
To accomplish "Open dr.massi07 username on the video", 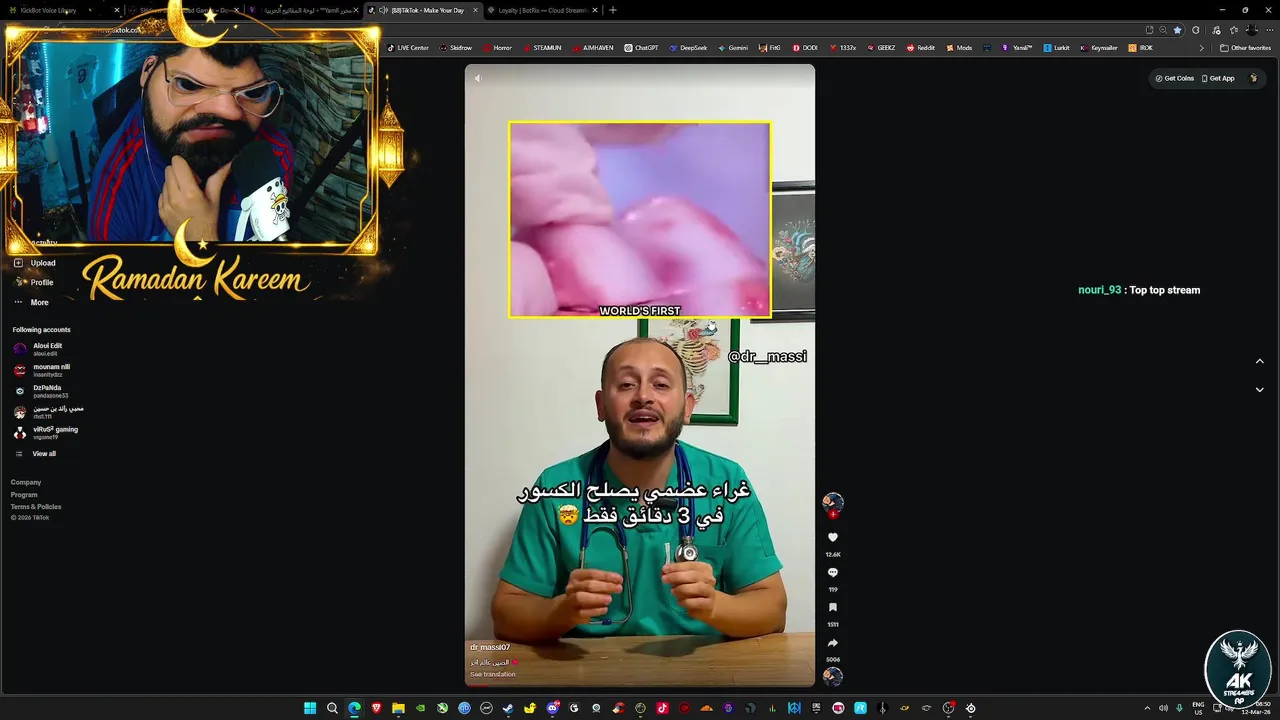I will point(490,647).
